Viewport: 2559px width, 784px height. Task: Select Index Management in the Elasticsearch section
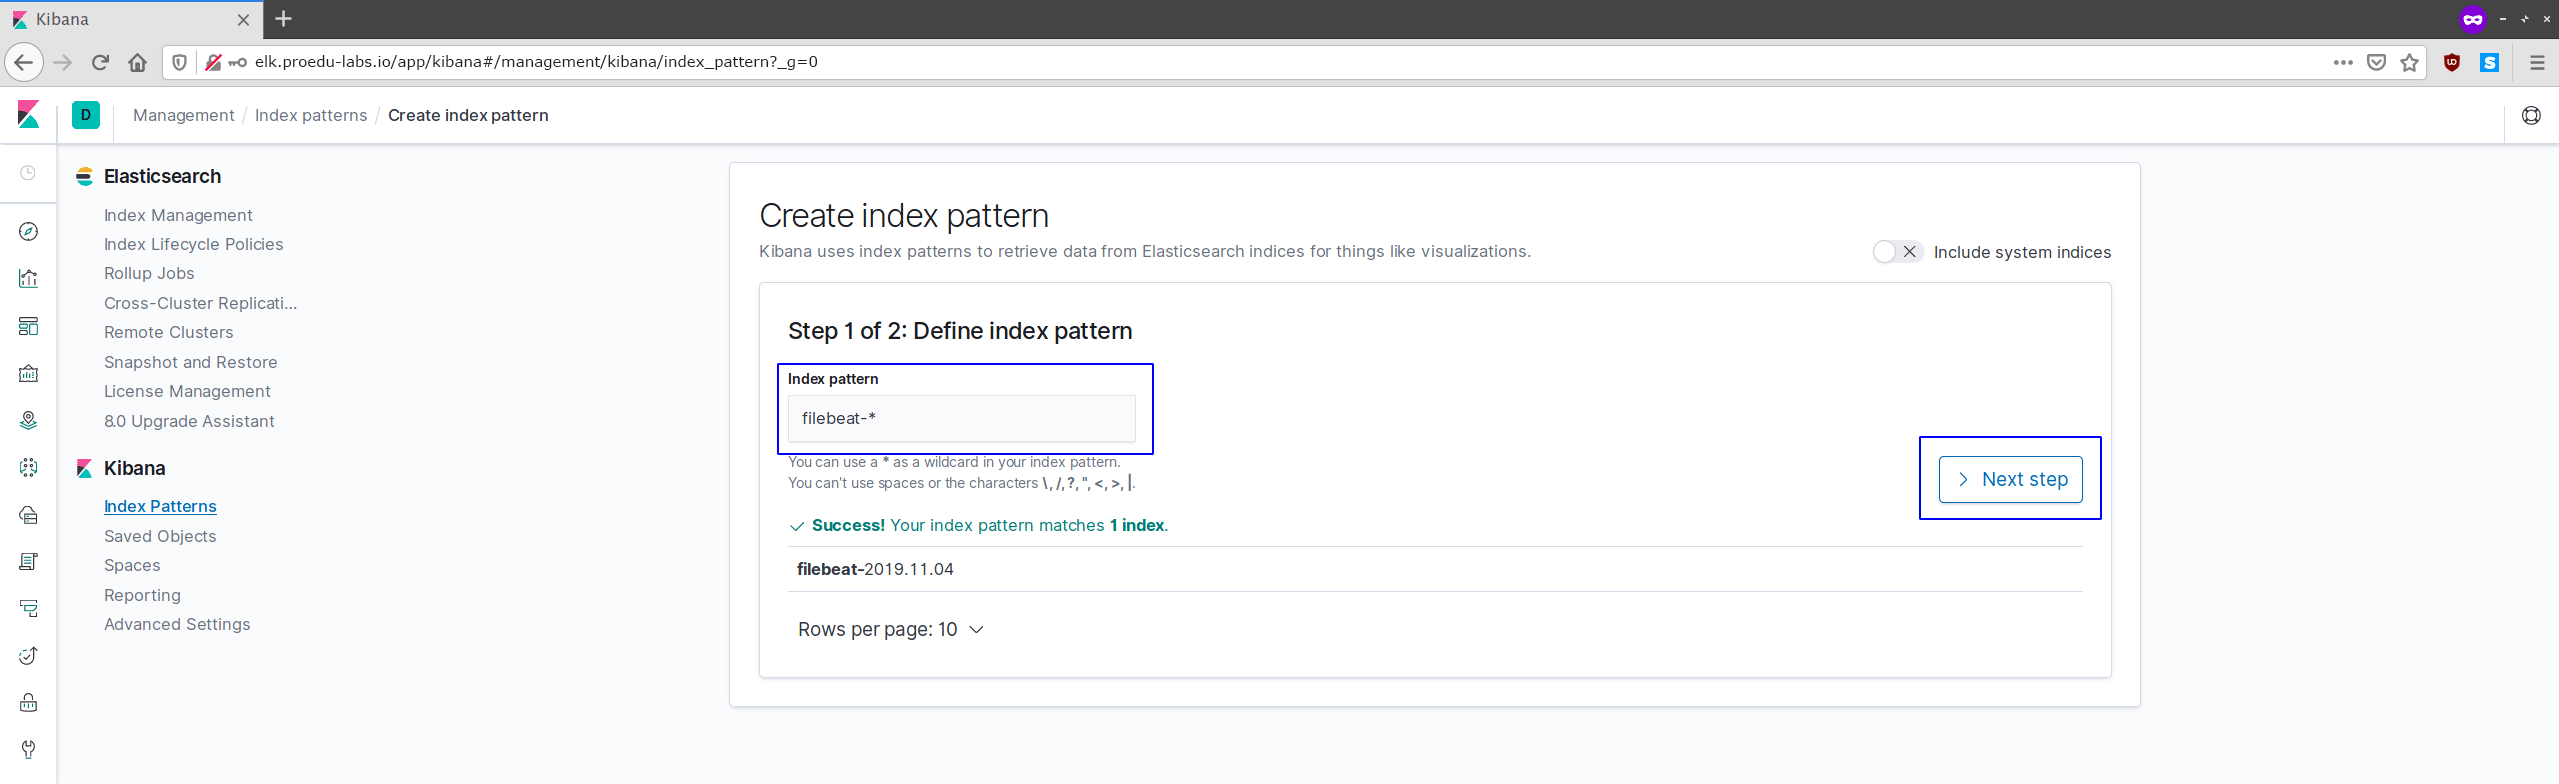click(x=178, y=215)
